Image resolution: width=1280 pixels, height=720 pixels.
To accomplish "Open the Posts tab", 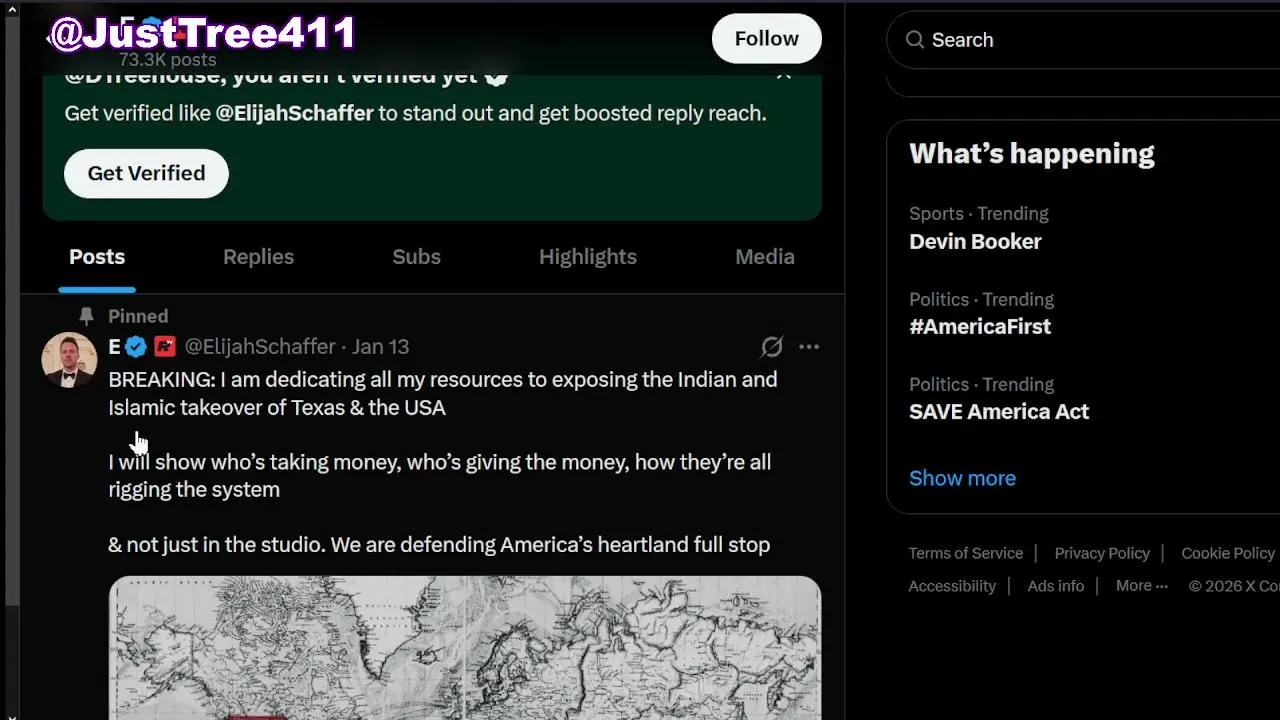I will (x=97, y=257).
